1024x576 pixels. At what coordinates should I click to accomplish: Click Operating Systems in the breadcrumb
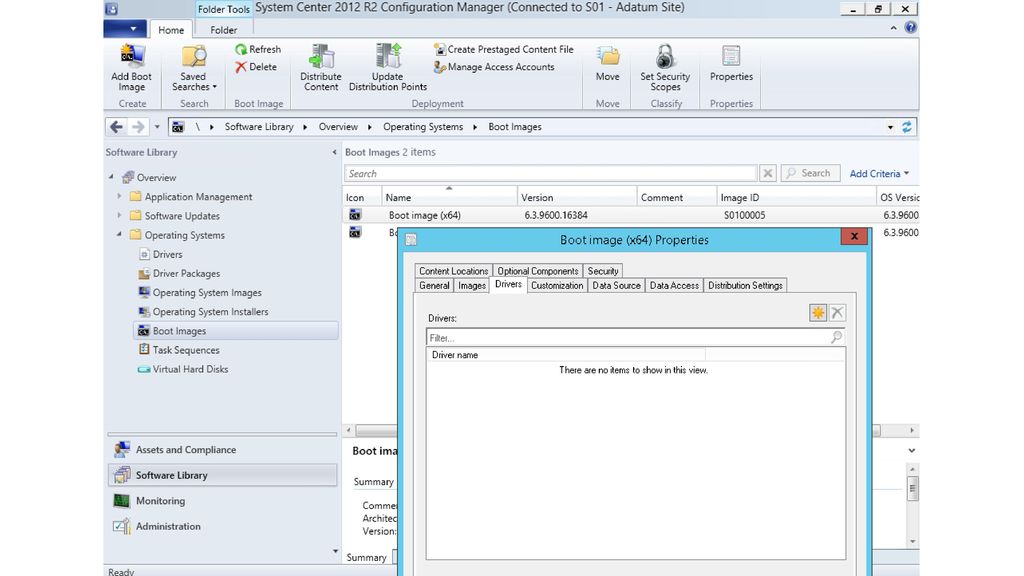coord(423,127)
